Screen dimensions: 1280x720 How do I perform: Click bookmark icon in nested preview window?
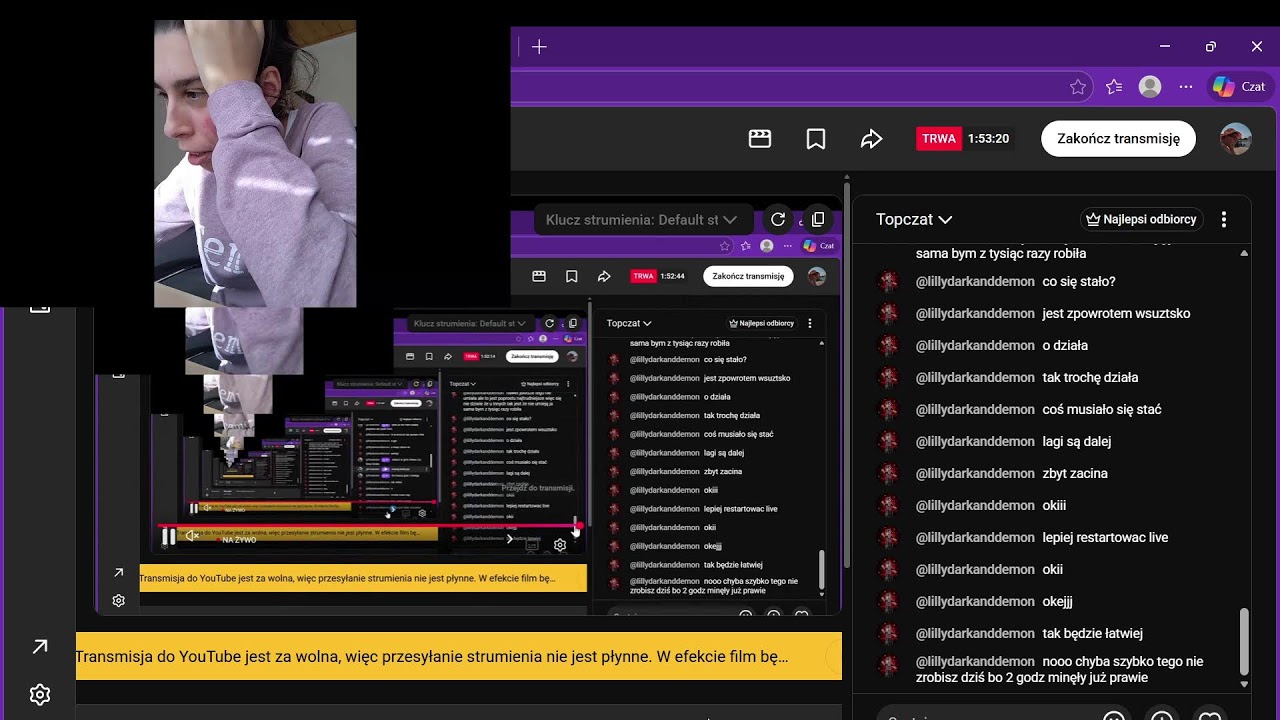[x=572, y=276]
